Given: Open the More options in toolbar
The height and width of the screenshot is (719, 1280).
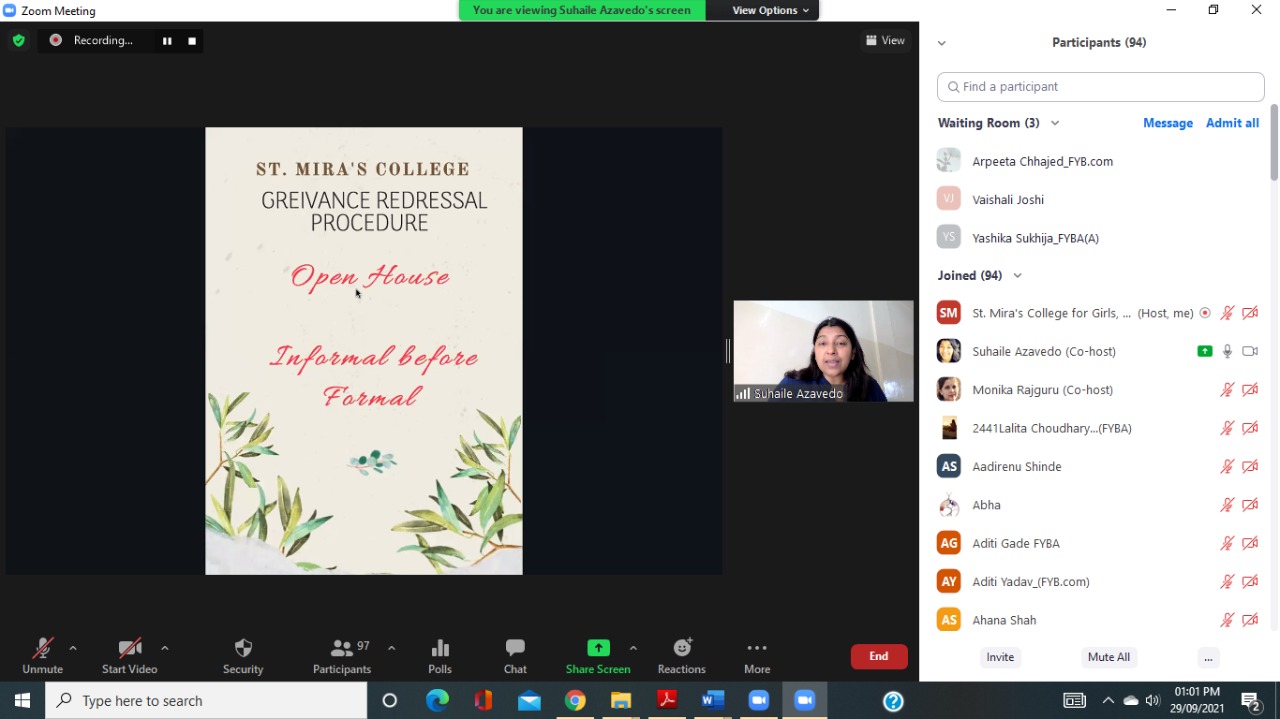Looking at the screenshot, I should click(x=757, y=655).
